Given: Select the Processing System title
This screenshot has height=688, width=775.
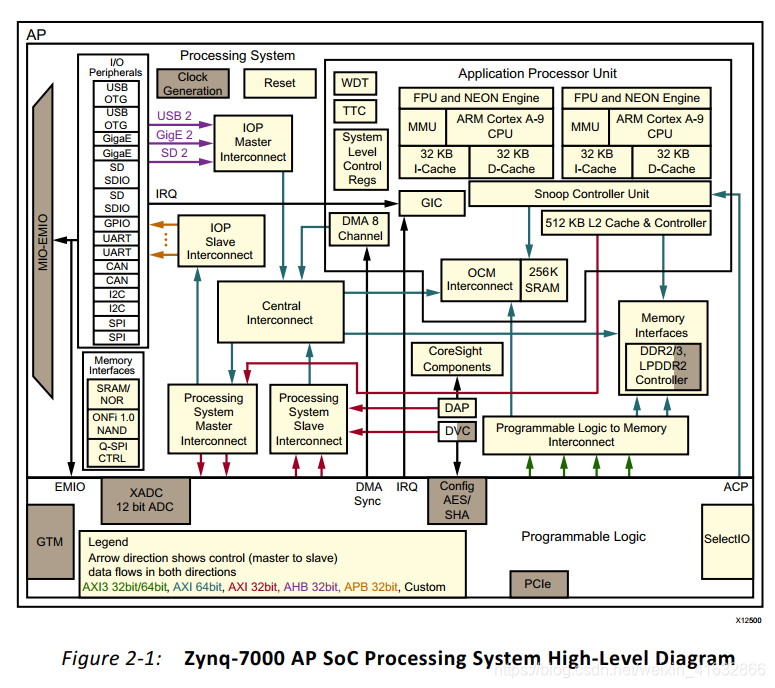Looking at the screenshot, I should 237,56.
